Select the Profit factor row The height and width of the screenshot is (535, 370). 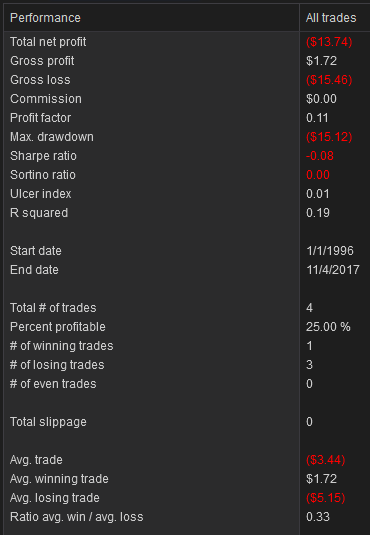click(187, 118)
